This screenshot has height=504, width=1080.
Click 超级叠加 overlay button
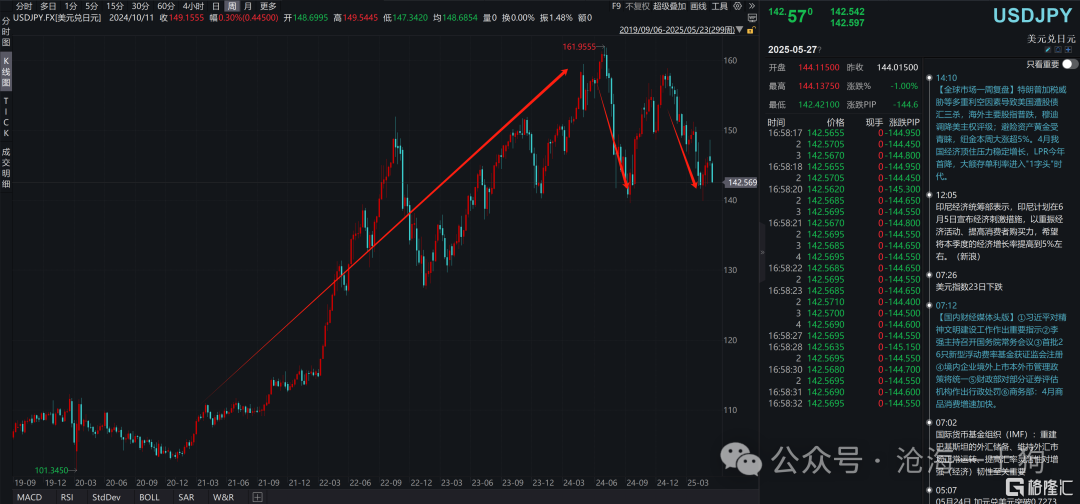pos(669,6)
